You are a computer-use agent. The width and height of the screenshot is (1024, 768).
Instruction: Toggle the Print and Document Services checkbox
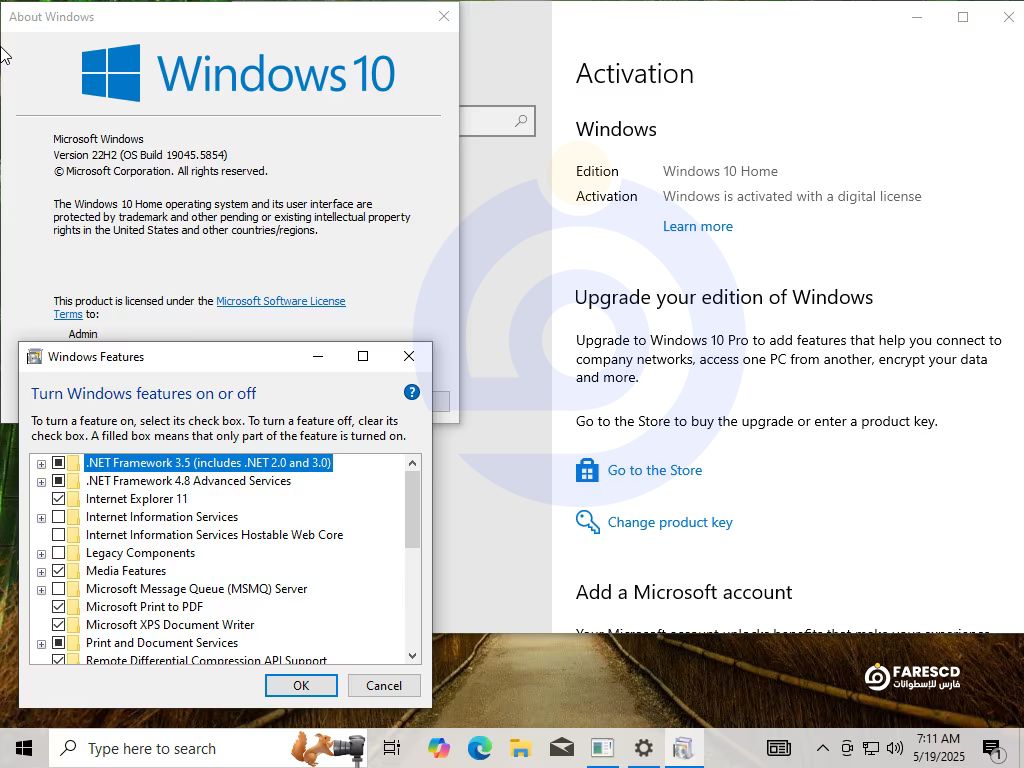click(x=58, y=643)
